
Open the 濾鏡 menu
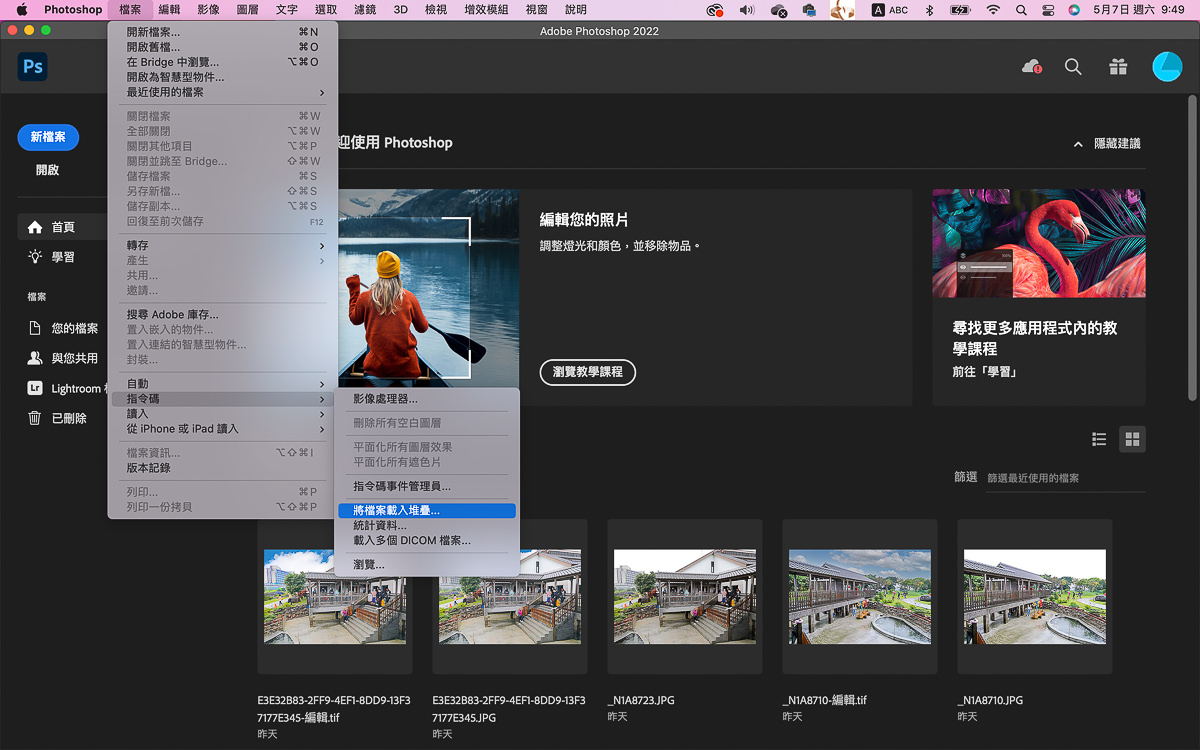coord(365,10)
